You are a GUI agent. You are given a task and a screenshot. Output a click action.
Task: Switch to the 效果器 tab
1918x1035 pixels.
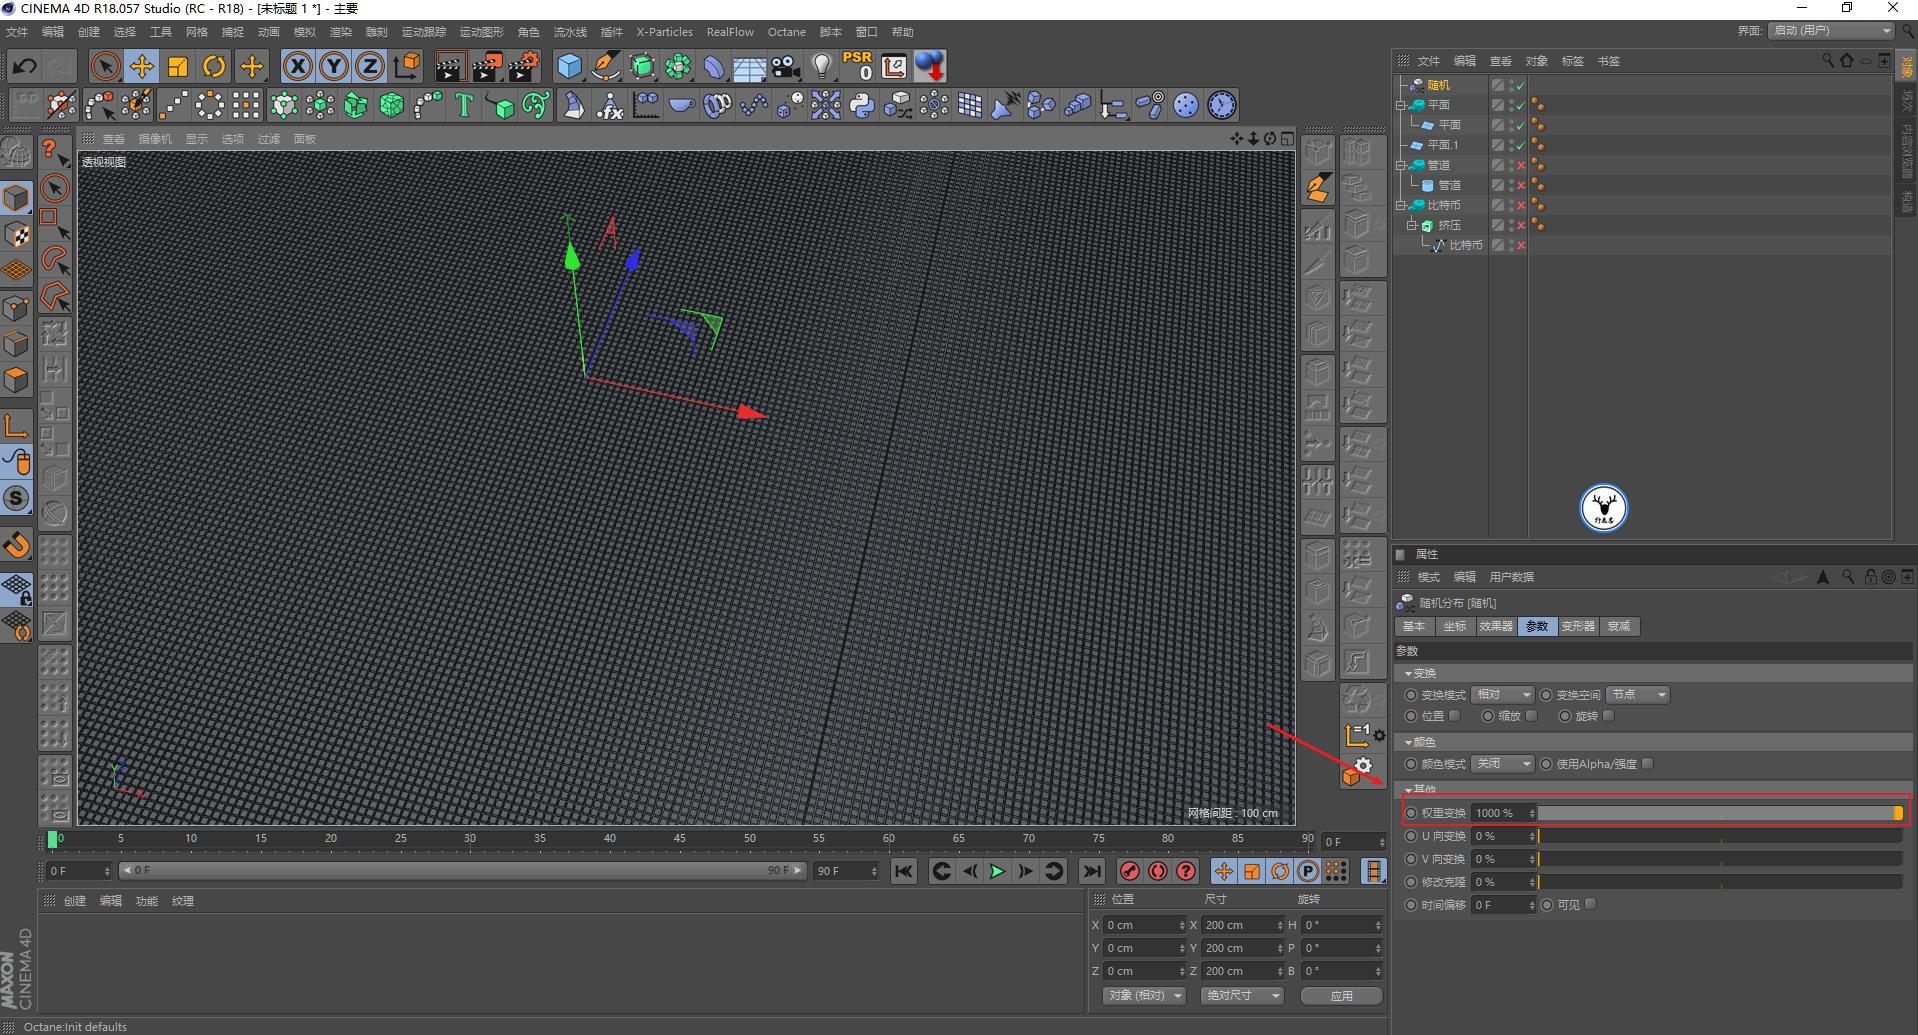(x=1496, y=626)
